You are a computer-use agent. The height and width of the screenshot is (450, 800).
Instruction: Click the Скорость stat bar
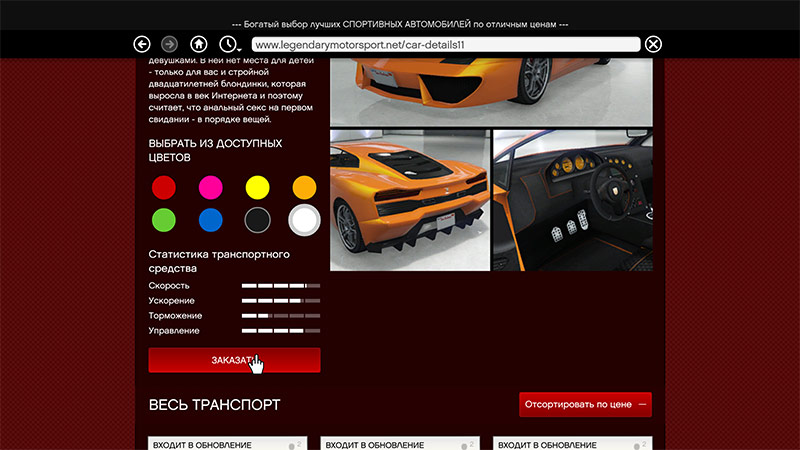[x=281, y=286]
